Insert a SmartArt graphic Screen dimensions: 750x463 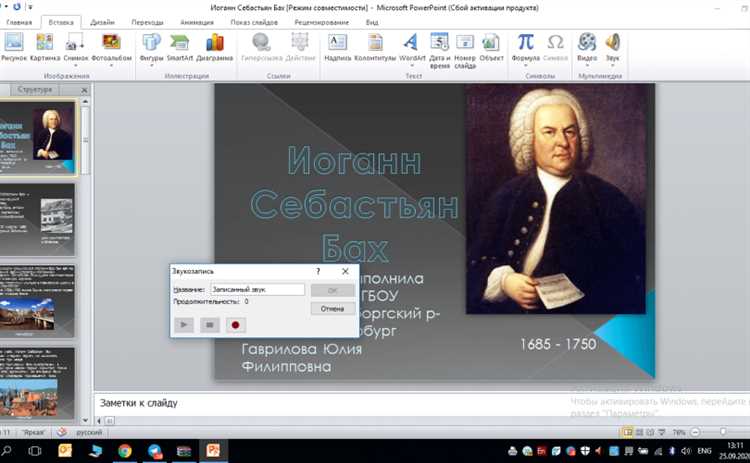179,43
